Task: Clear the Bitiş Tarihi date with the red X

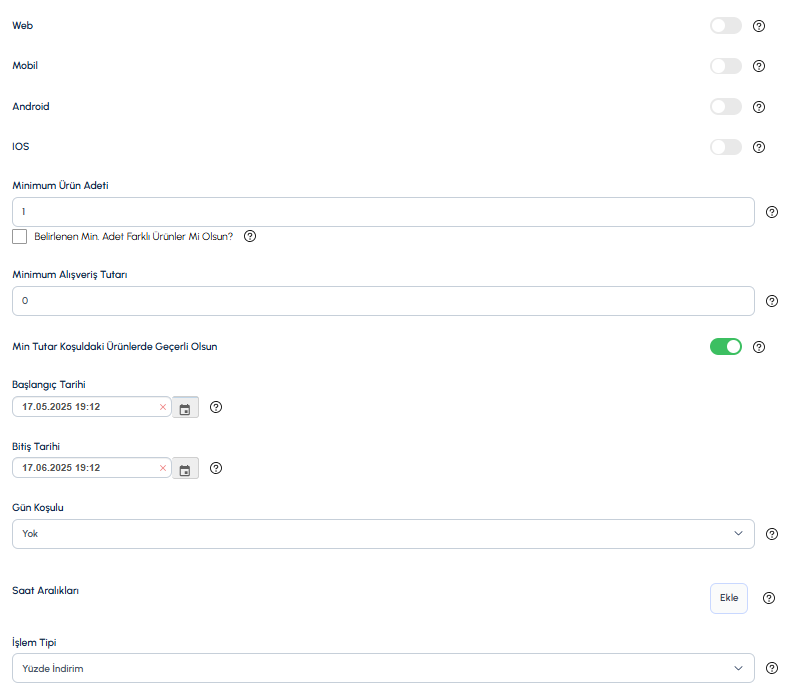Action: tap(163, 468)
